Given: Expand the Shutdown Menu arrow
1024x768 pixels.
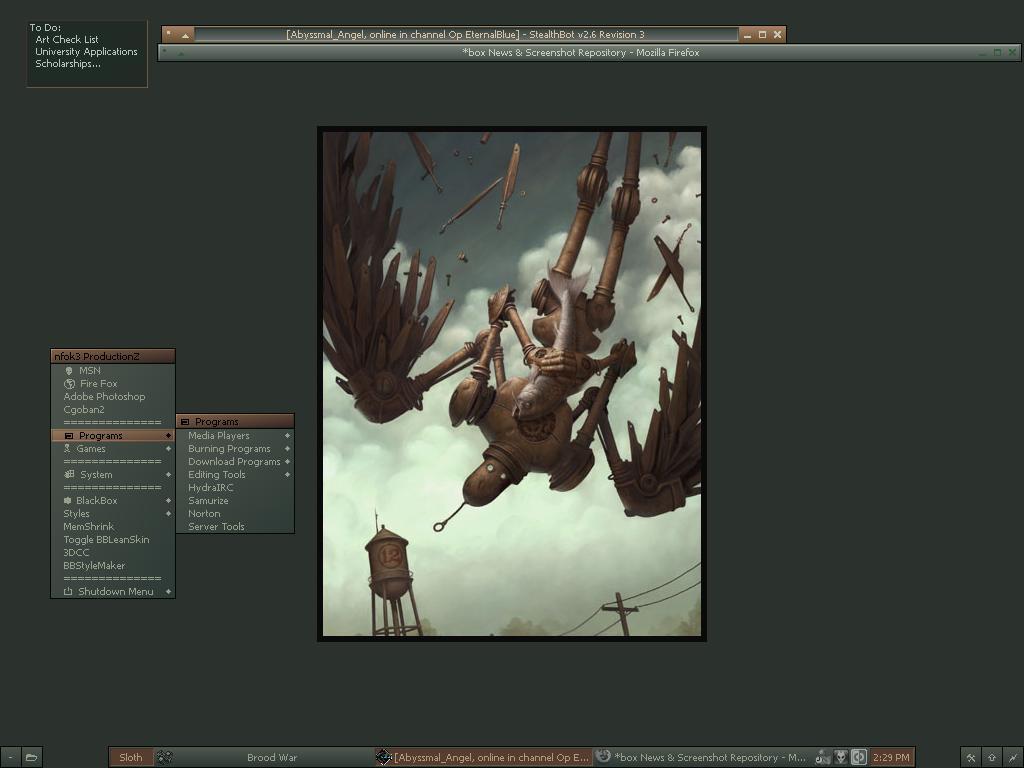Looking at the screenshot, I should coord(168,592).
